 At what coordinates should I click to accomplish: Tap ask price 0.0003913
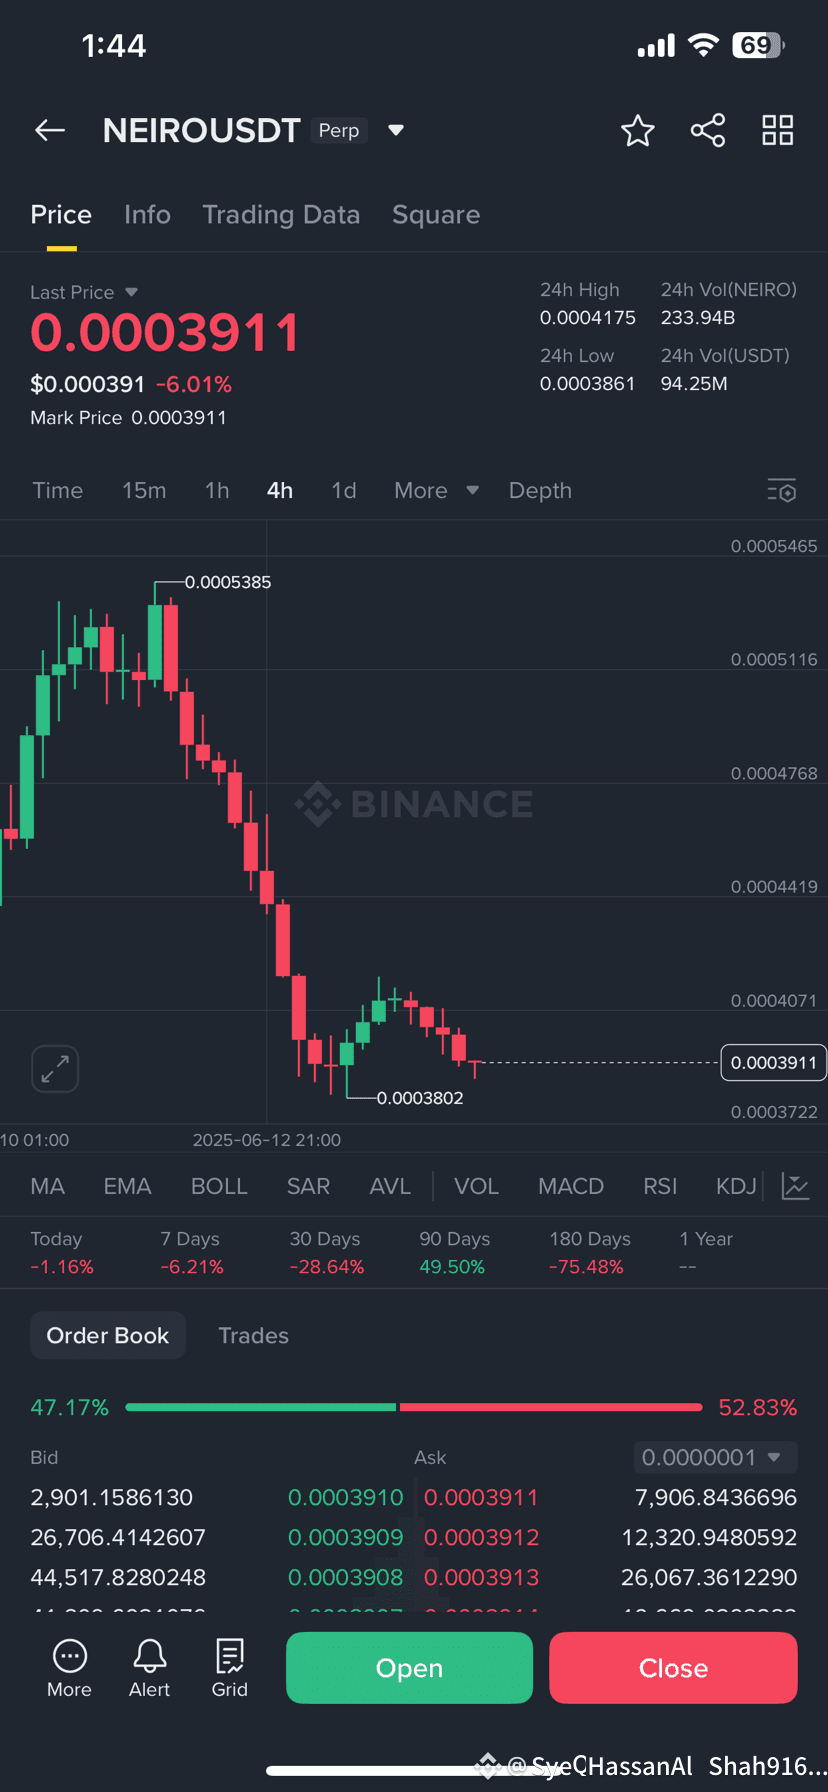coord(481,1577)
